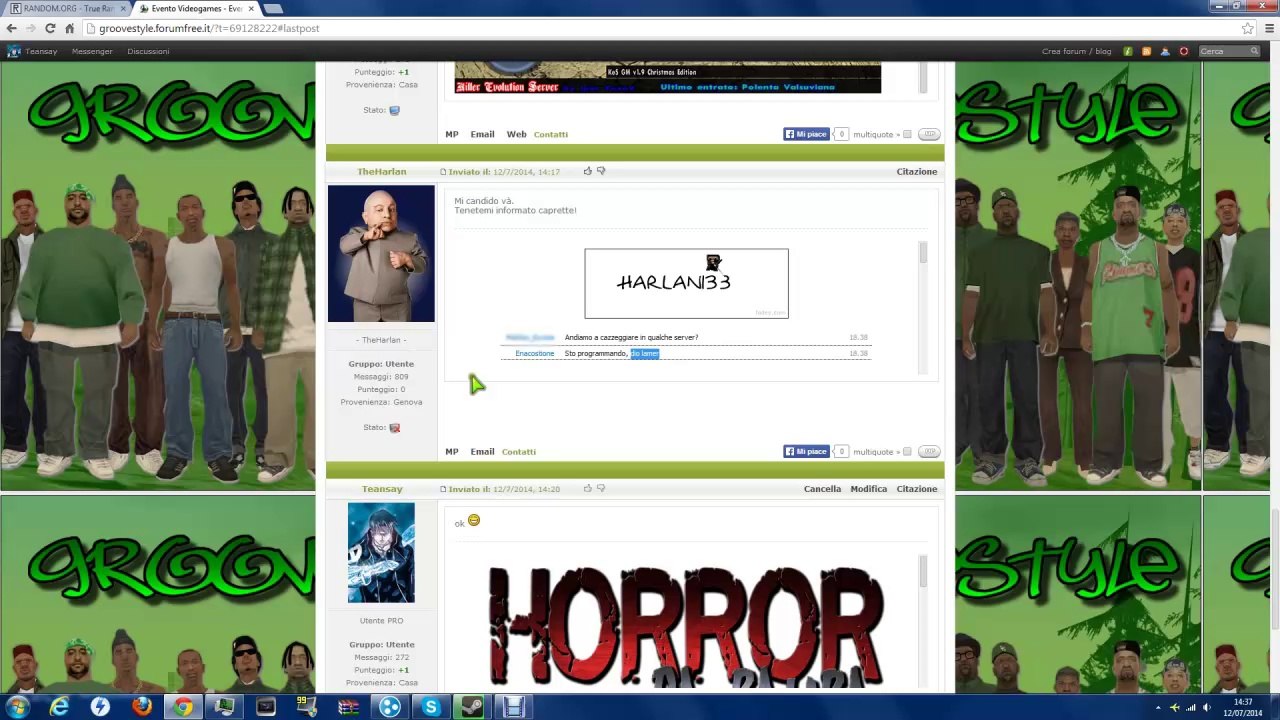
Task: Click Teansay's avatar image
Action: [381, 553]
